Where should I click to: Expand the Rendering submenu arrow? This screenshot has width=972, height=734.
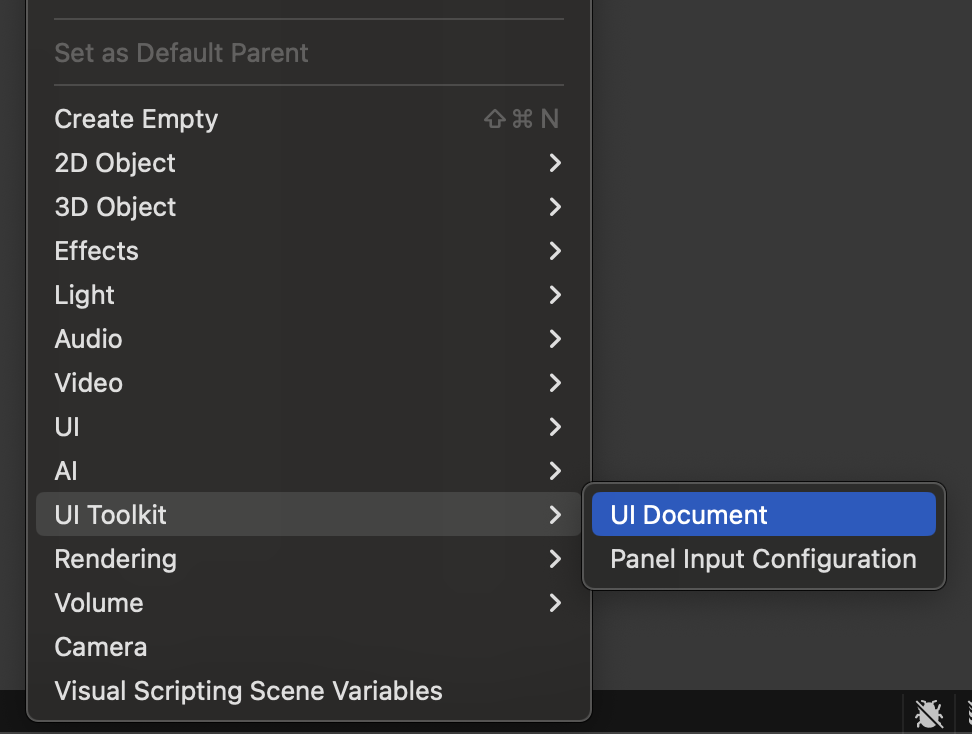(555, 559)
